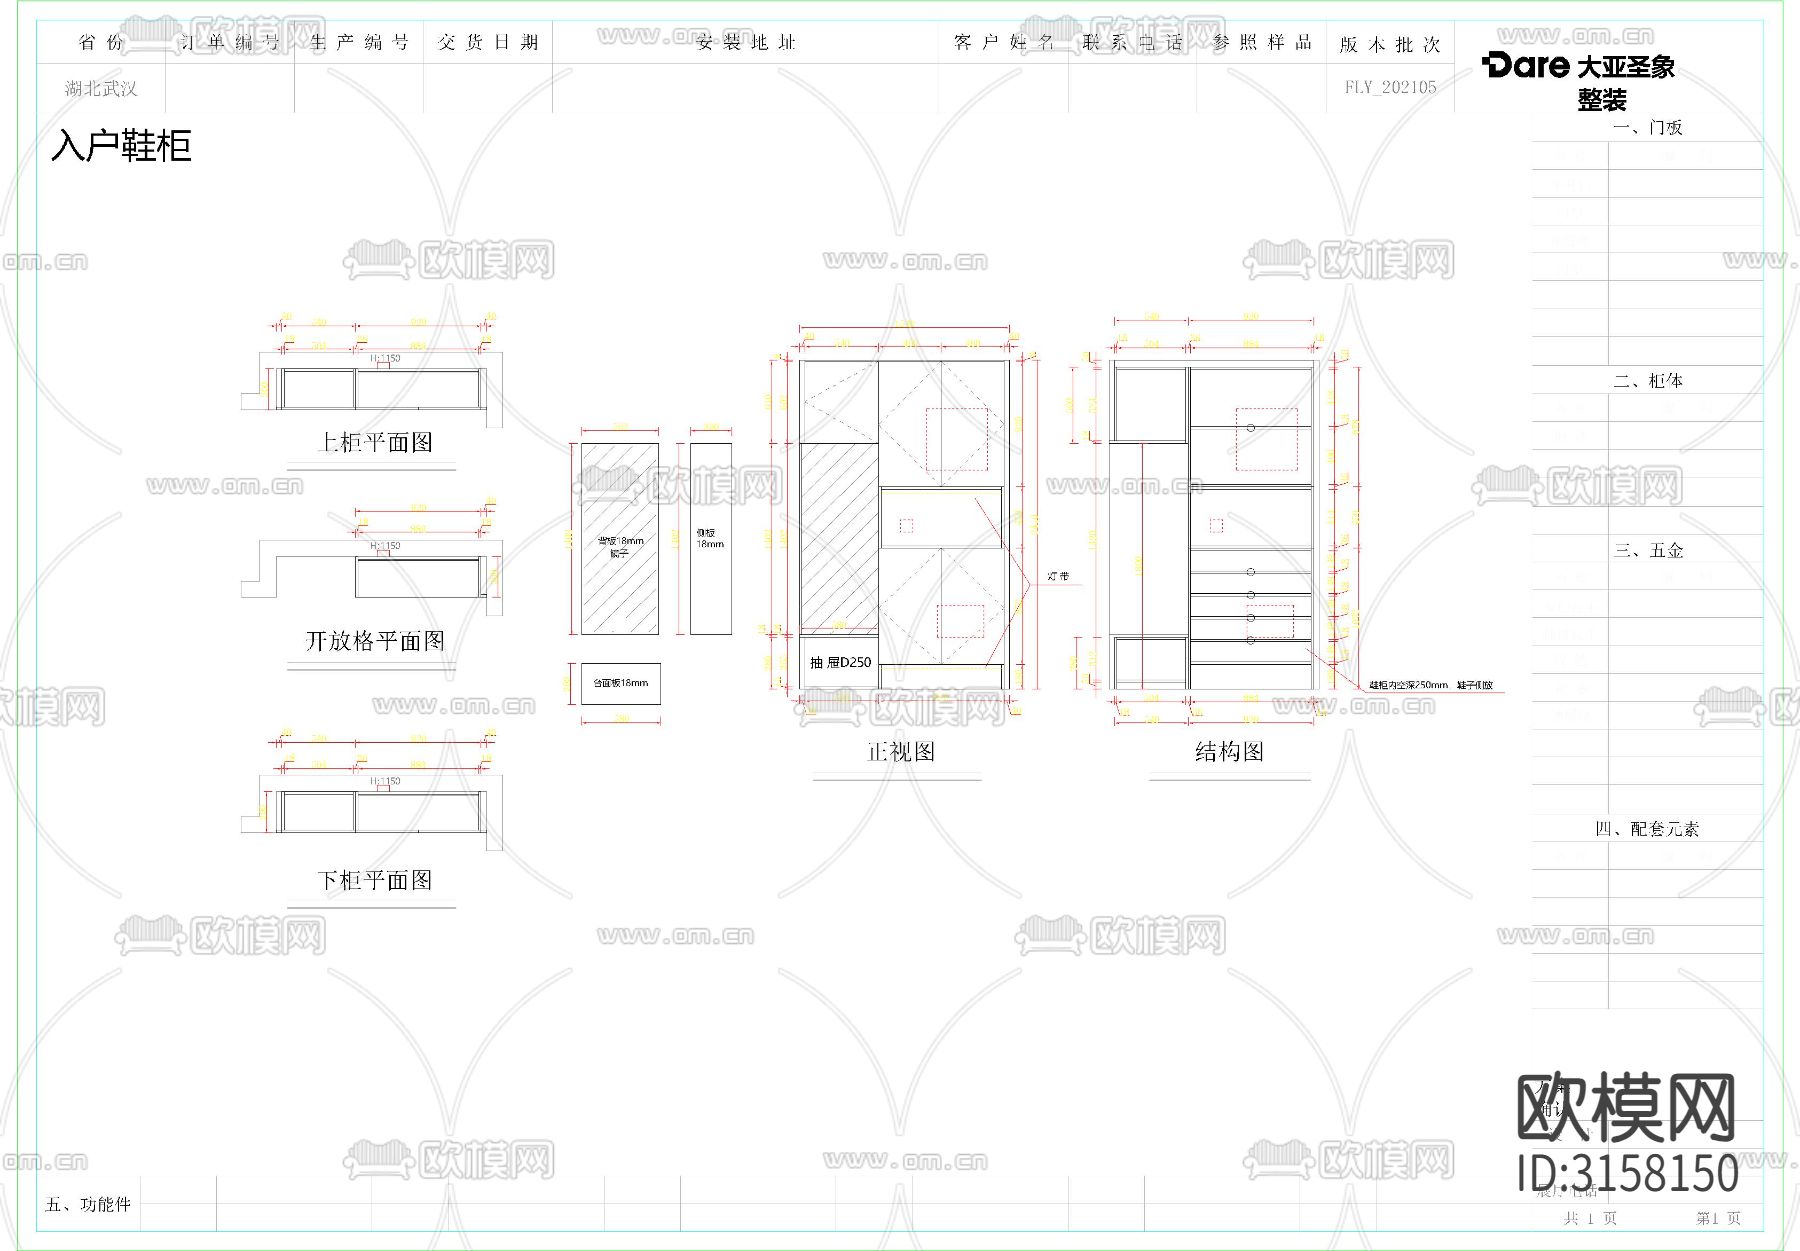The image size is (1800, 1251).
Task: Click the 抽屉D250 drawer annotation
Action: (x=840, y=661)
